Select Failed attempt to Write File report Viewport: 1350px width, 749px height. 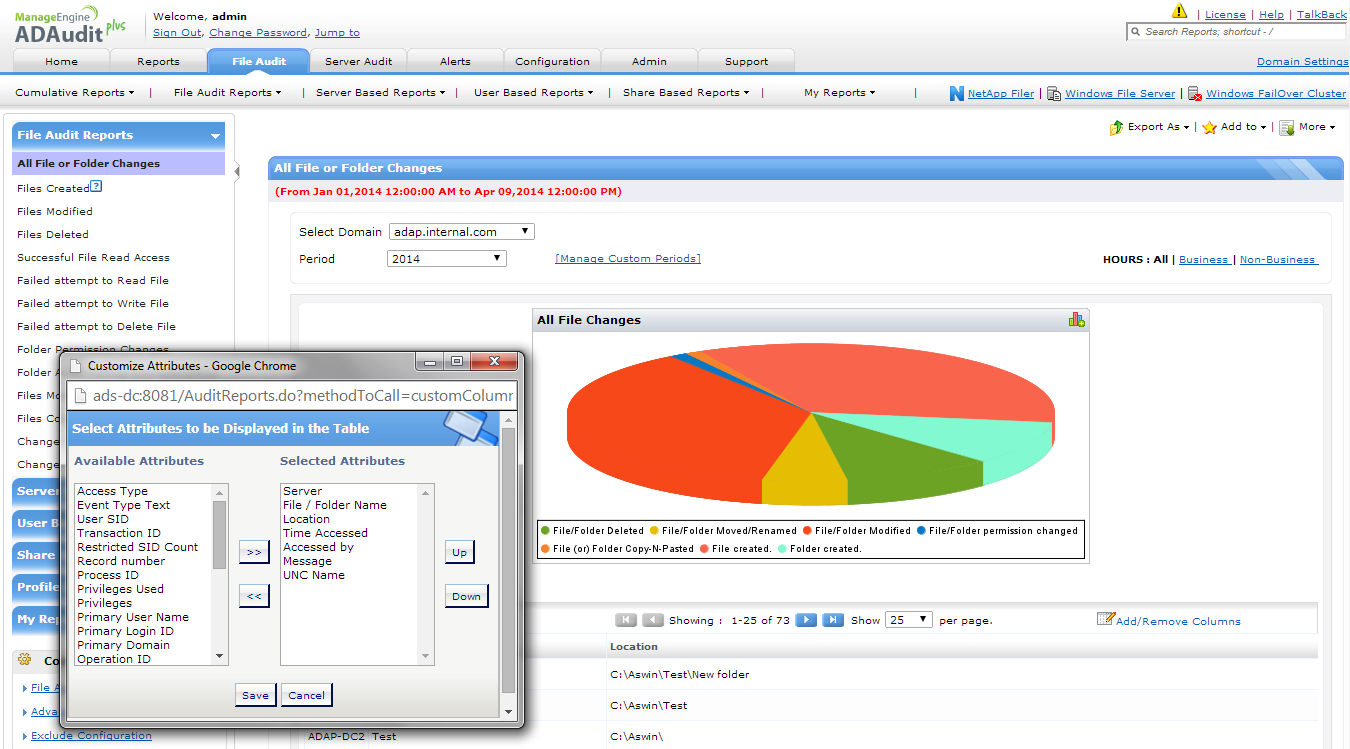pos(93,303)
